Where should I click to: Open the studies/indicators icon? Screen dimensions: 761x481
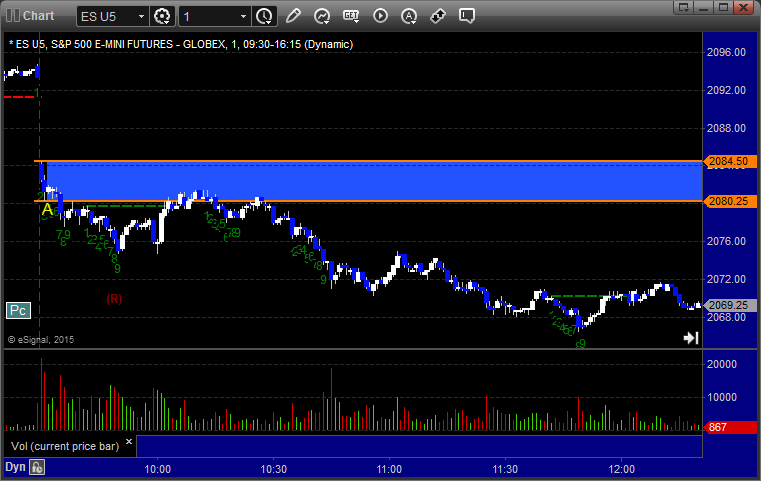point(322,16)
